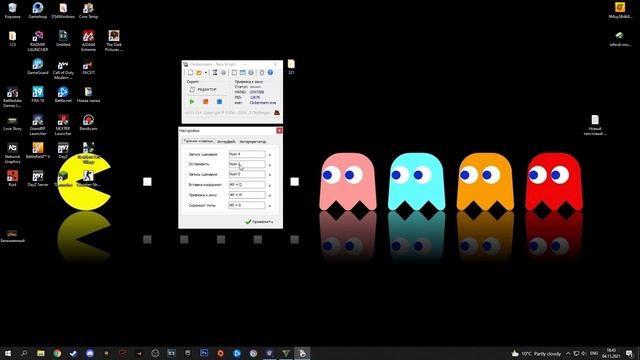The width and height of the screenshot is (640, 360).
Task: Clear the Скриншот игры hotkey with x
Action: click(x=270, y=206)
